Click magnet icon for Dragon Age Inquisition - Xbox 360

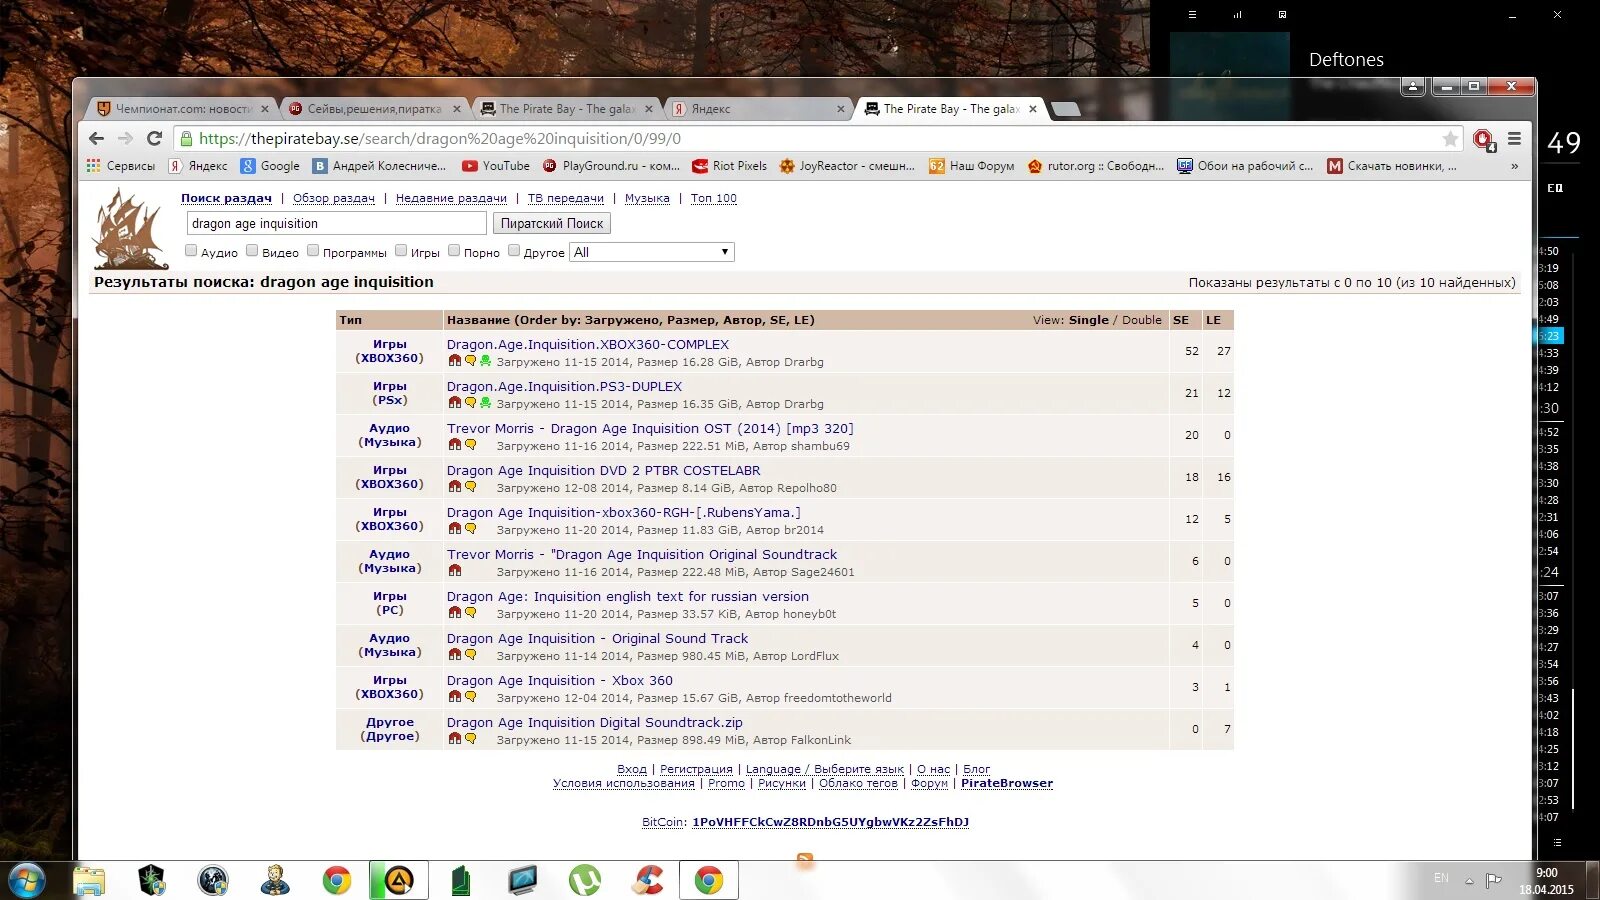[455, 697]
